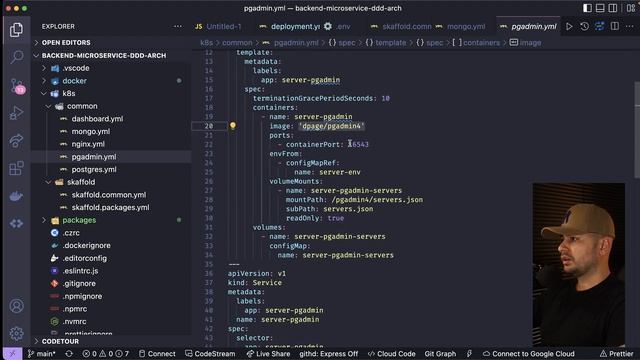Click the common breadcrumb segment
Screen dimensions: 640x360
pyautogui.click(x=237, y=42)
